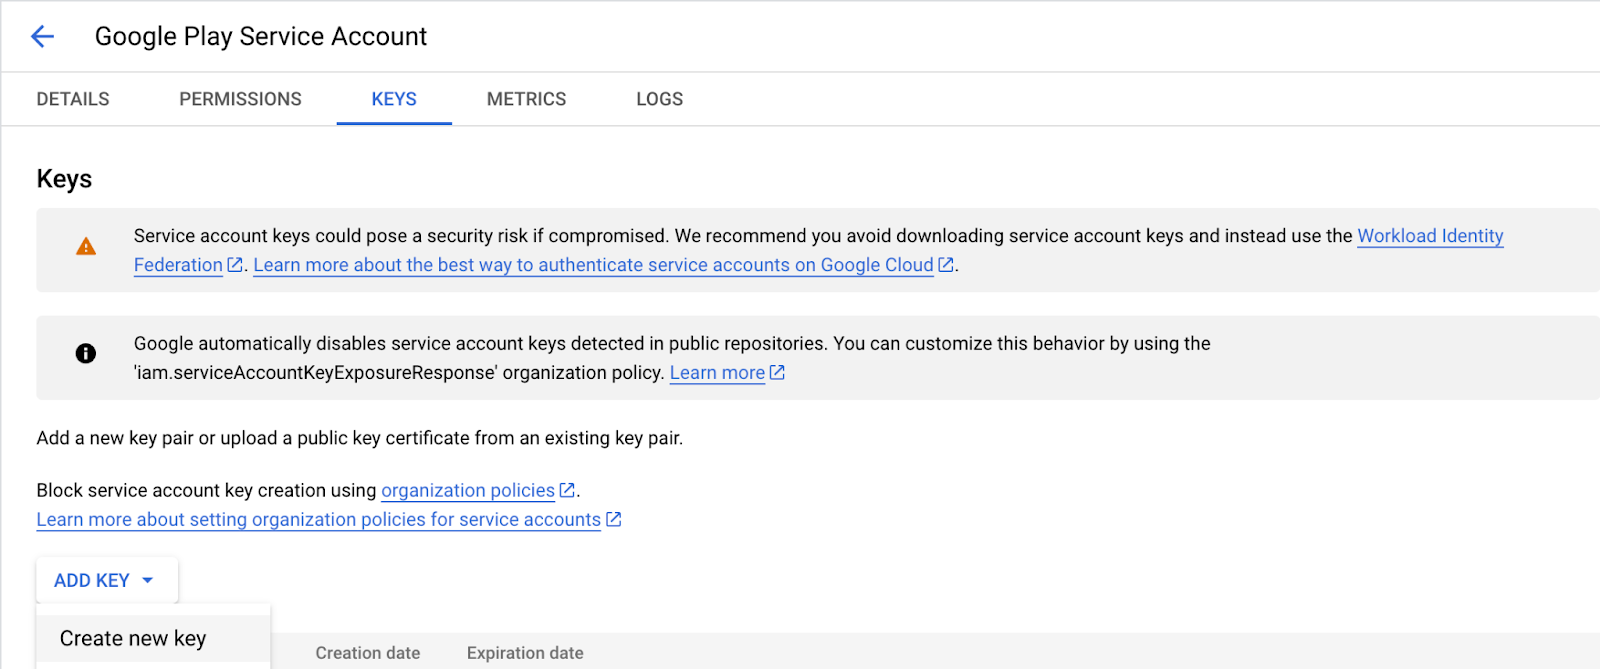The image size is (1600, 669).
Task: Click the info icon in the notice banner
Action: (x=85, y=353)
